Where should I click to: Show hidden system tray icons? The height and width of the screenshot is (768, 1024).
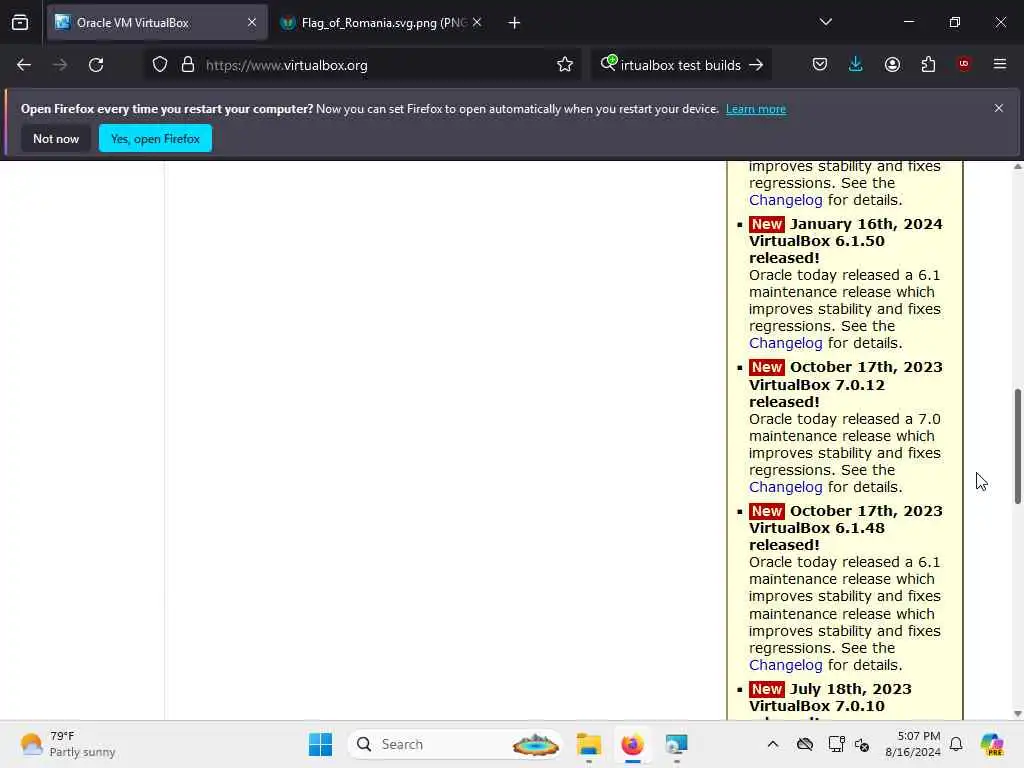pyautogui.click(x=773, y=744)
